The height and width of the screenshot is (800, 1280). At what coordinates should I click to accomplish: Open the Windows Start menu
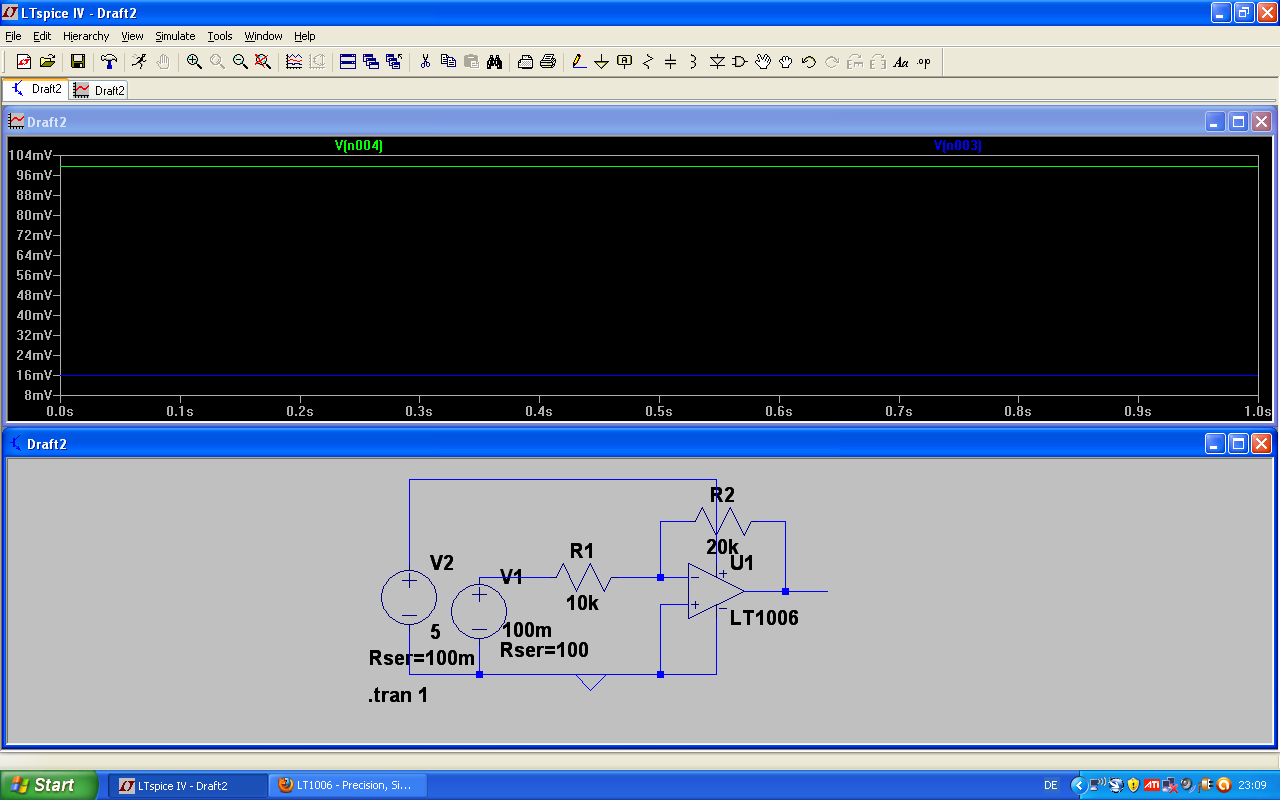[x=49, y=785]
